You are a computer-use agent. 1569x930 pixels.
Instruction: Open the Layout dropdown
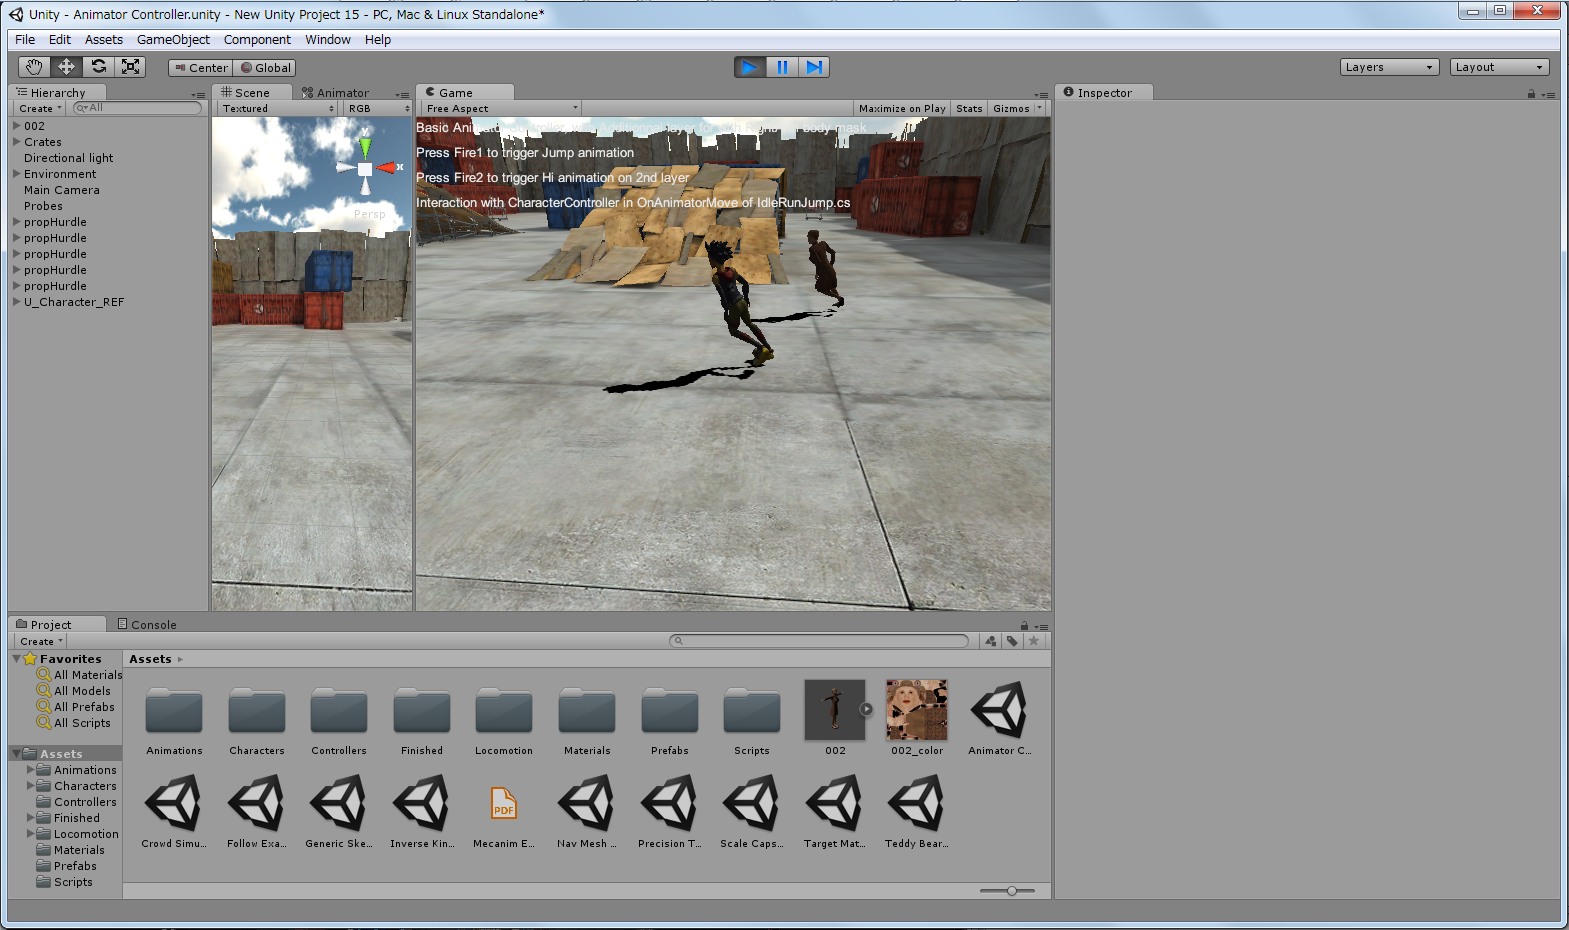pyautogui.click(x=1500, y=67)
